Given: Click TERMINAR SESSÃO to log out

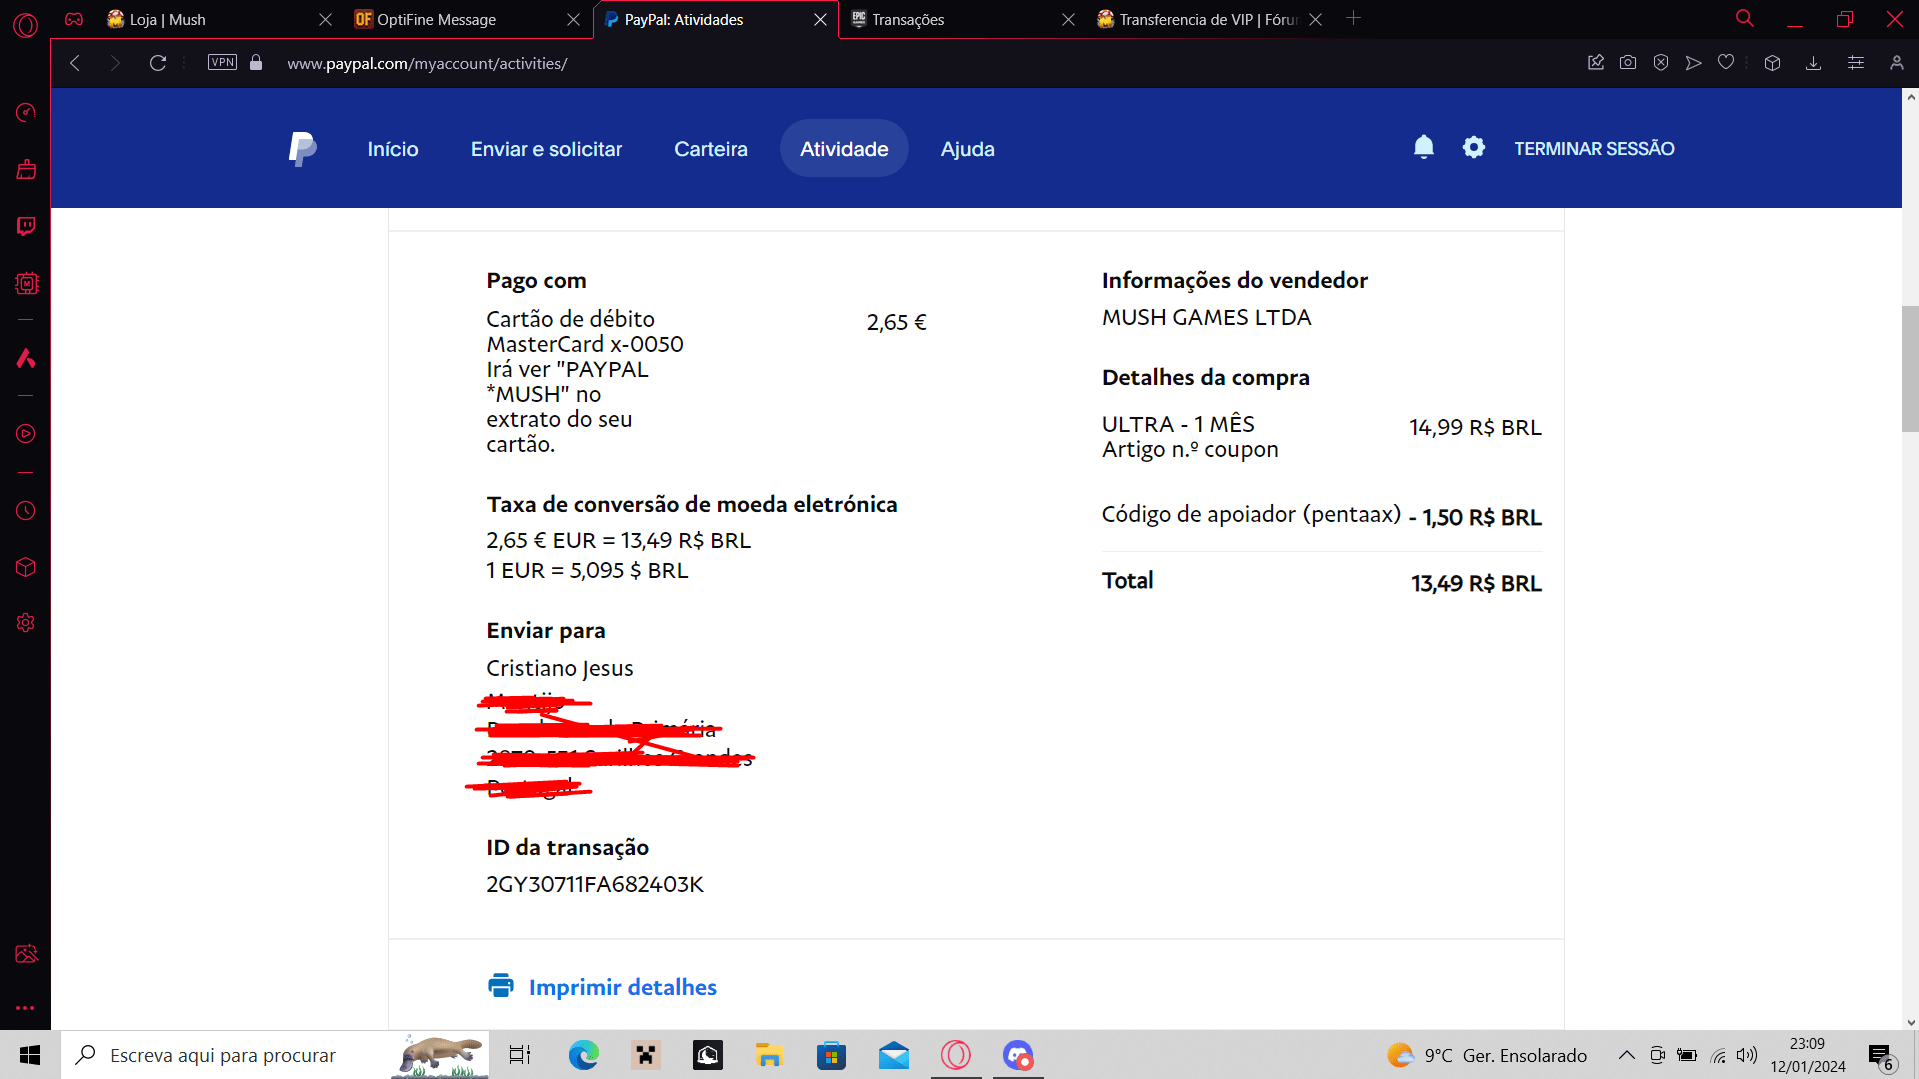Looking at the screenshot, I should click(1594, 148).
